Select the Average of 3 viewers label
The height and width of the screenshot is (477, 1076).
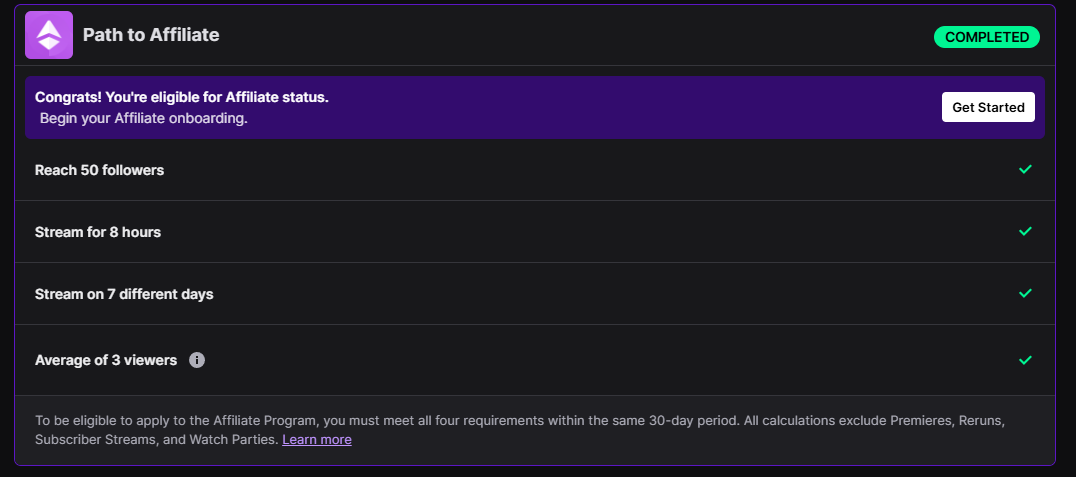(x=106, y=360)
